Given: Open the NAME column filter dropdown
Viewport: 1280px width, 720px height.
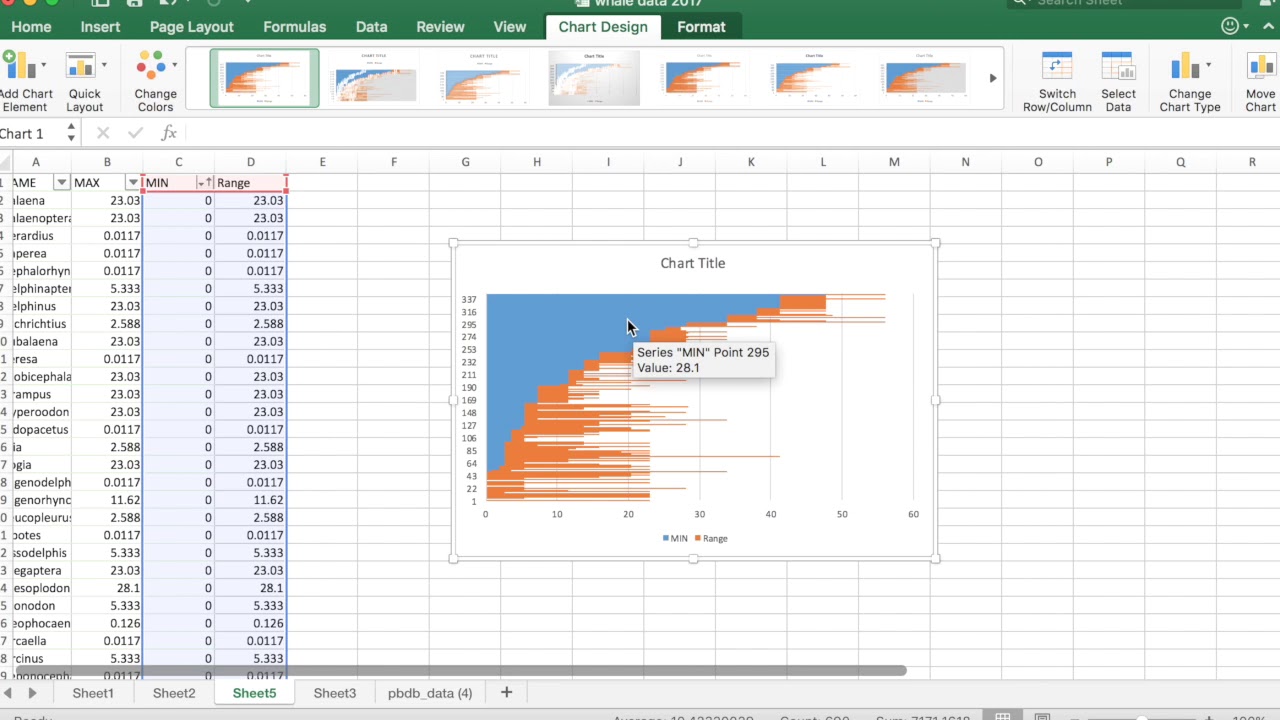Looking at the screenshot, I should (62, 183).
